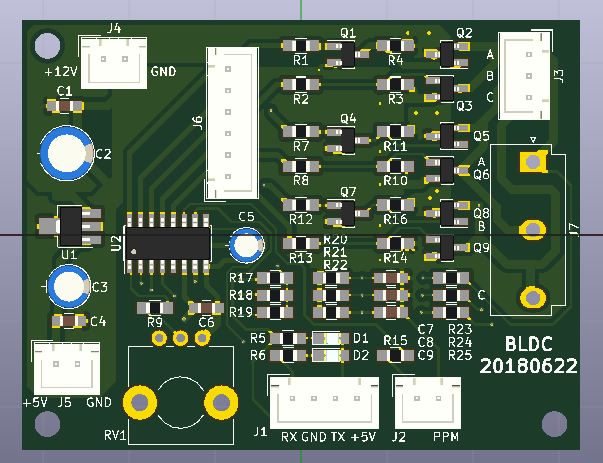The image size is (603, 463).
Task: Click the R12 resistor
Action: pyautogui.click(x=301, y=205)
